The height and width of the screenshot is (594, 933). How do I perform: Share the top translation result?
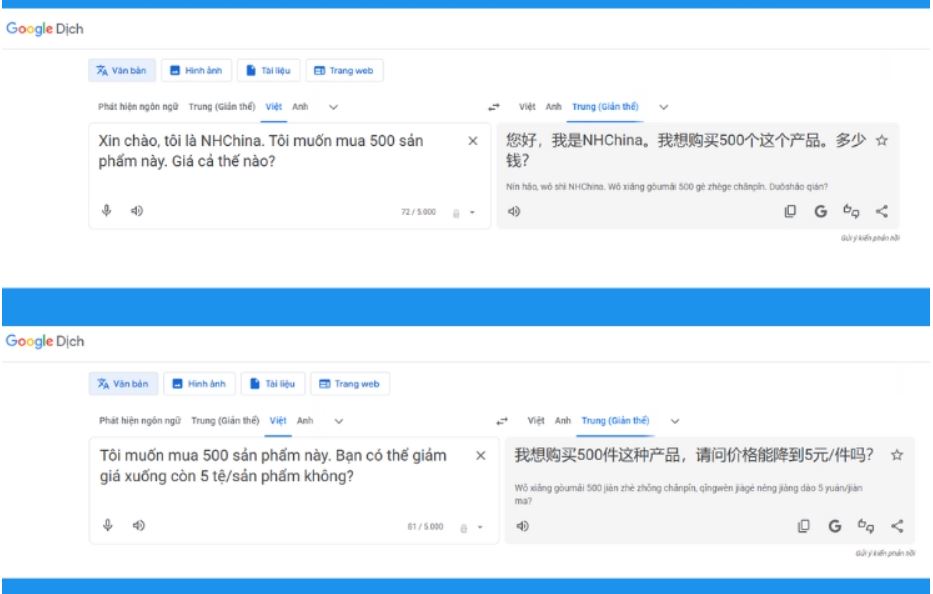tap(881, 211)
